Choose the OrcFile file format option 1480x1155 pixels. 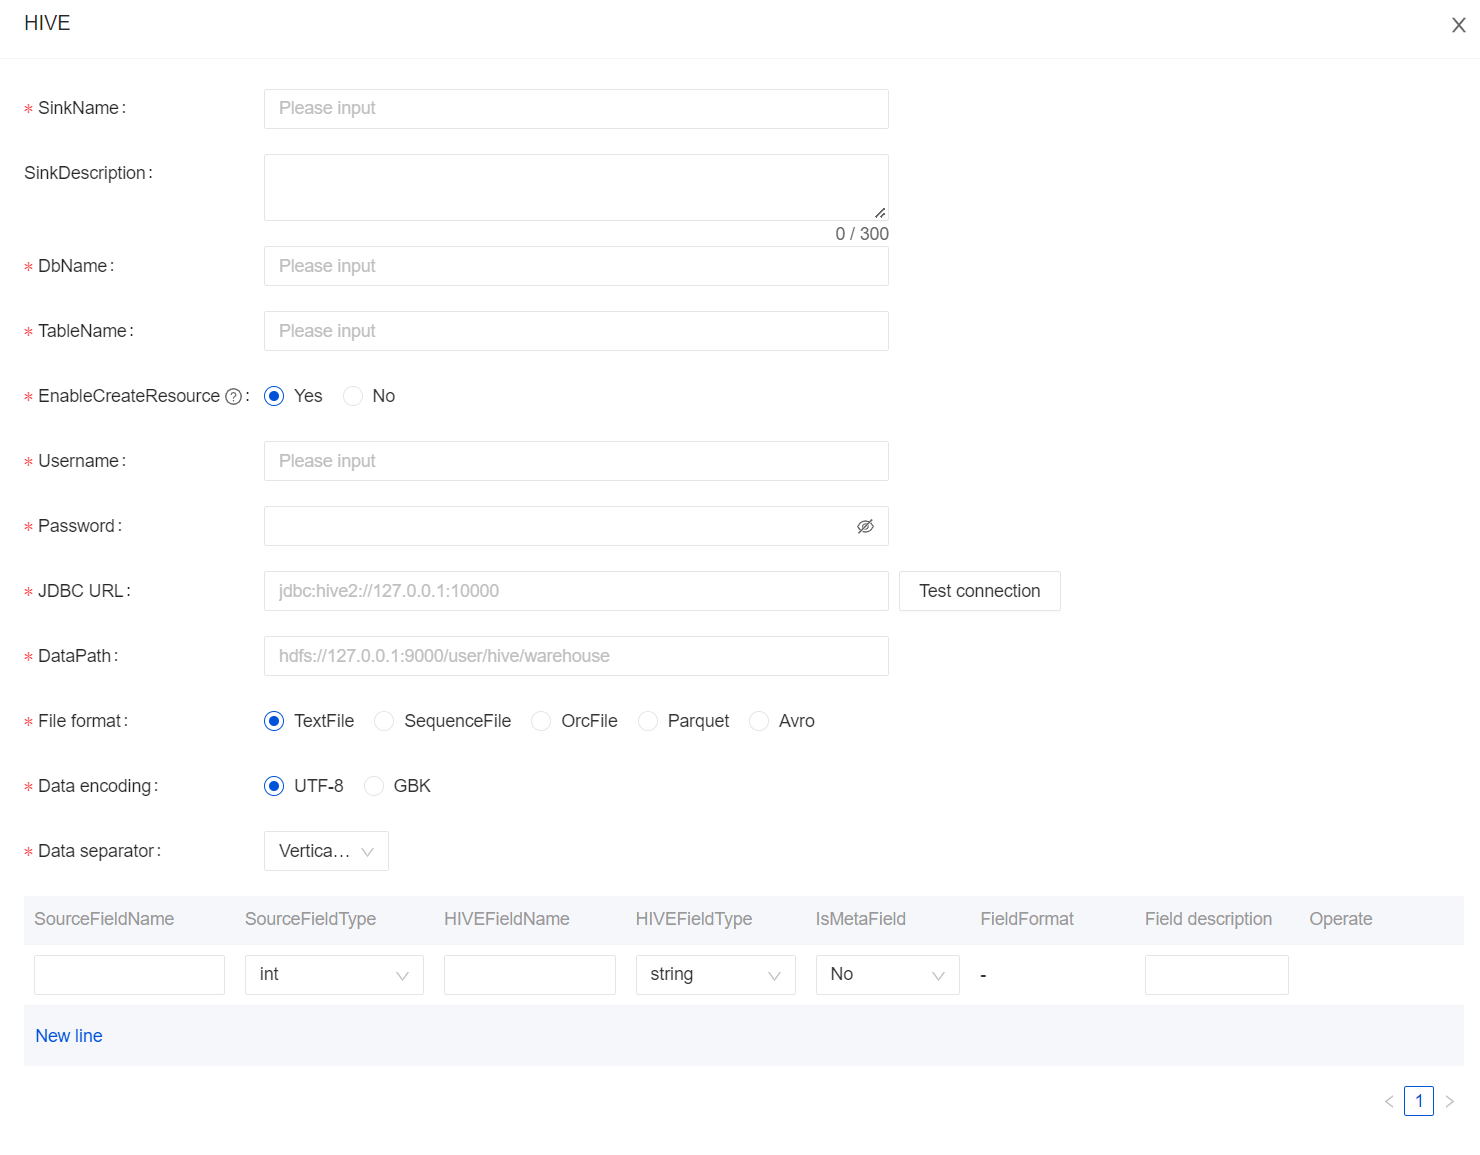[x=541, y=721]
